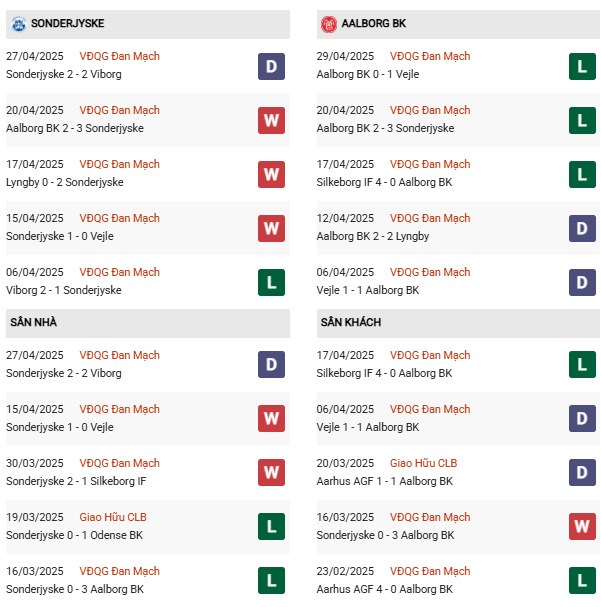
Task: Click the W badge for Sonderjyske 0-3 Aalborg BK in the Sân Khách list
Action: coord(582,528)
